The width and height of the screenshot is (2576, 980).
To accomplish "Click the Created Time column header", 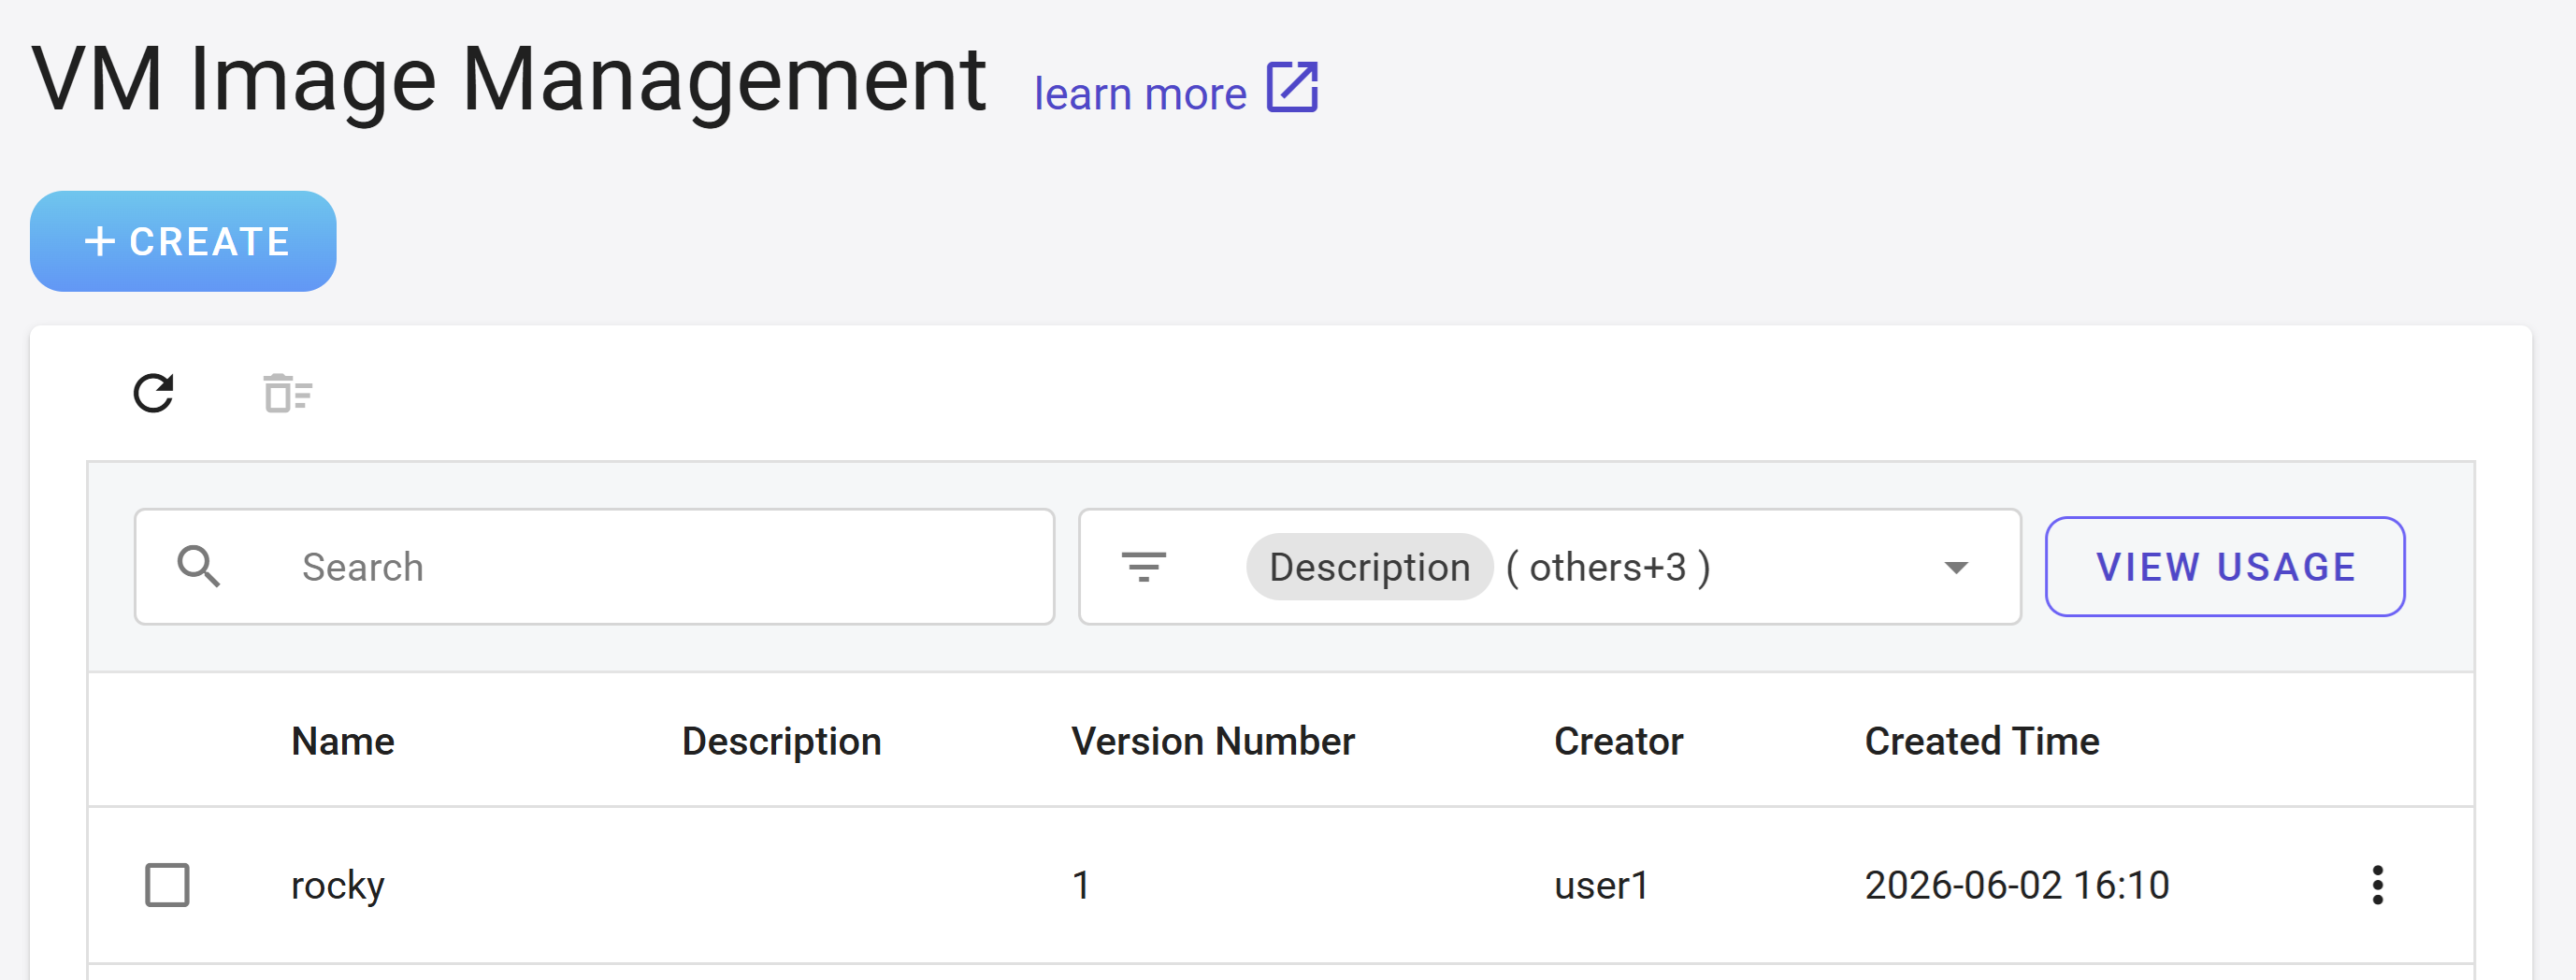I will point(1982,742).
